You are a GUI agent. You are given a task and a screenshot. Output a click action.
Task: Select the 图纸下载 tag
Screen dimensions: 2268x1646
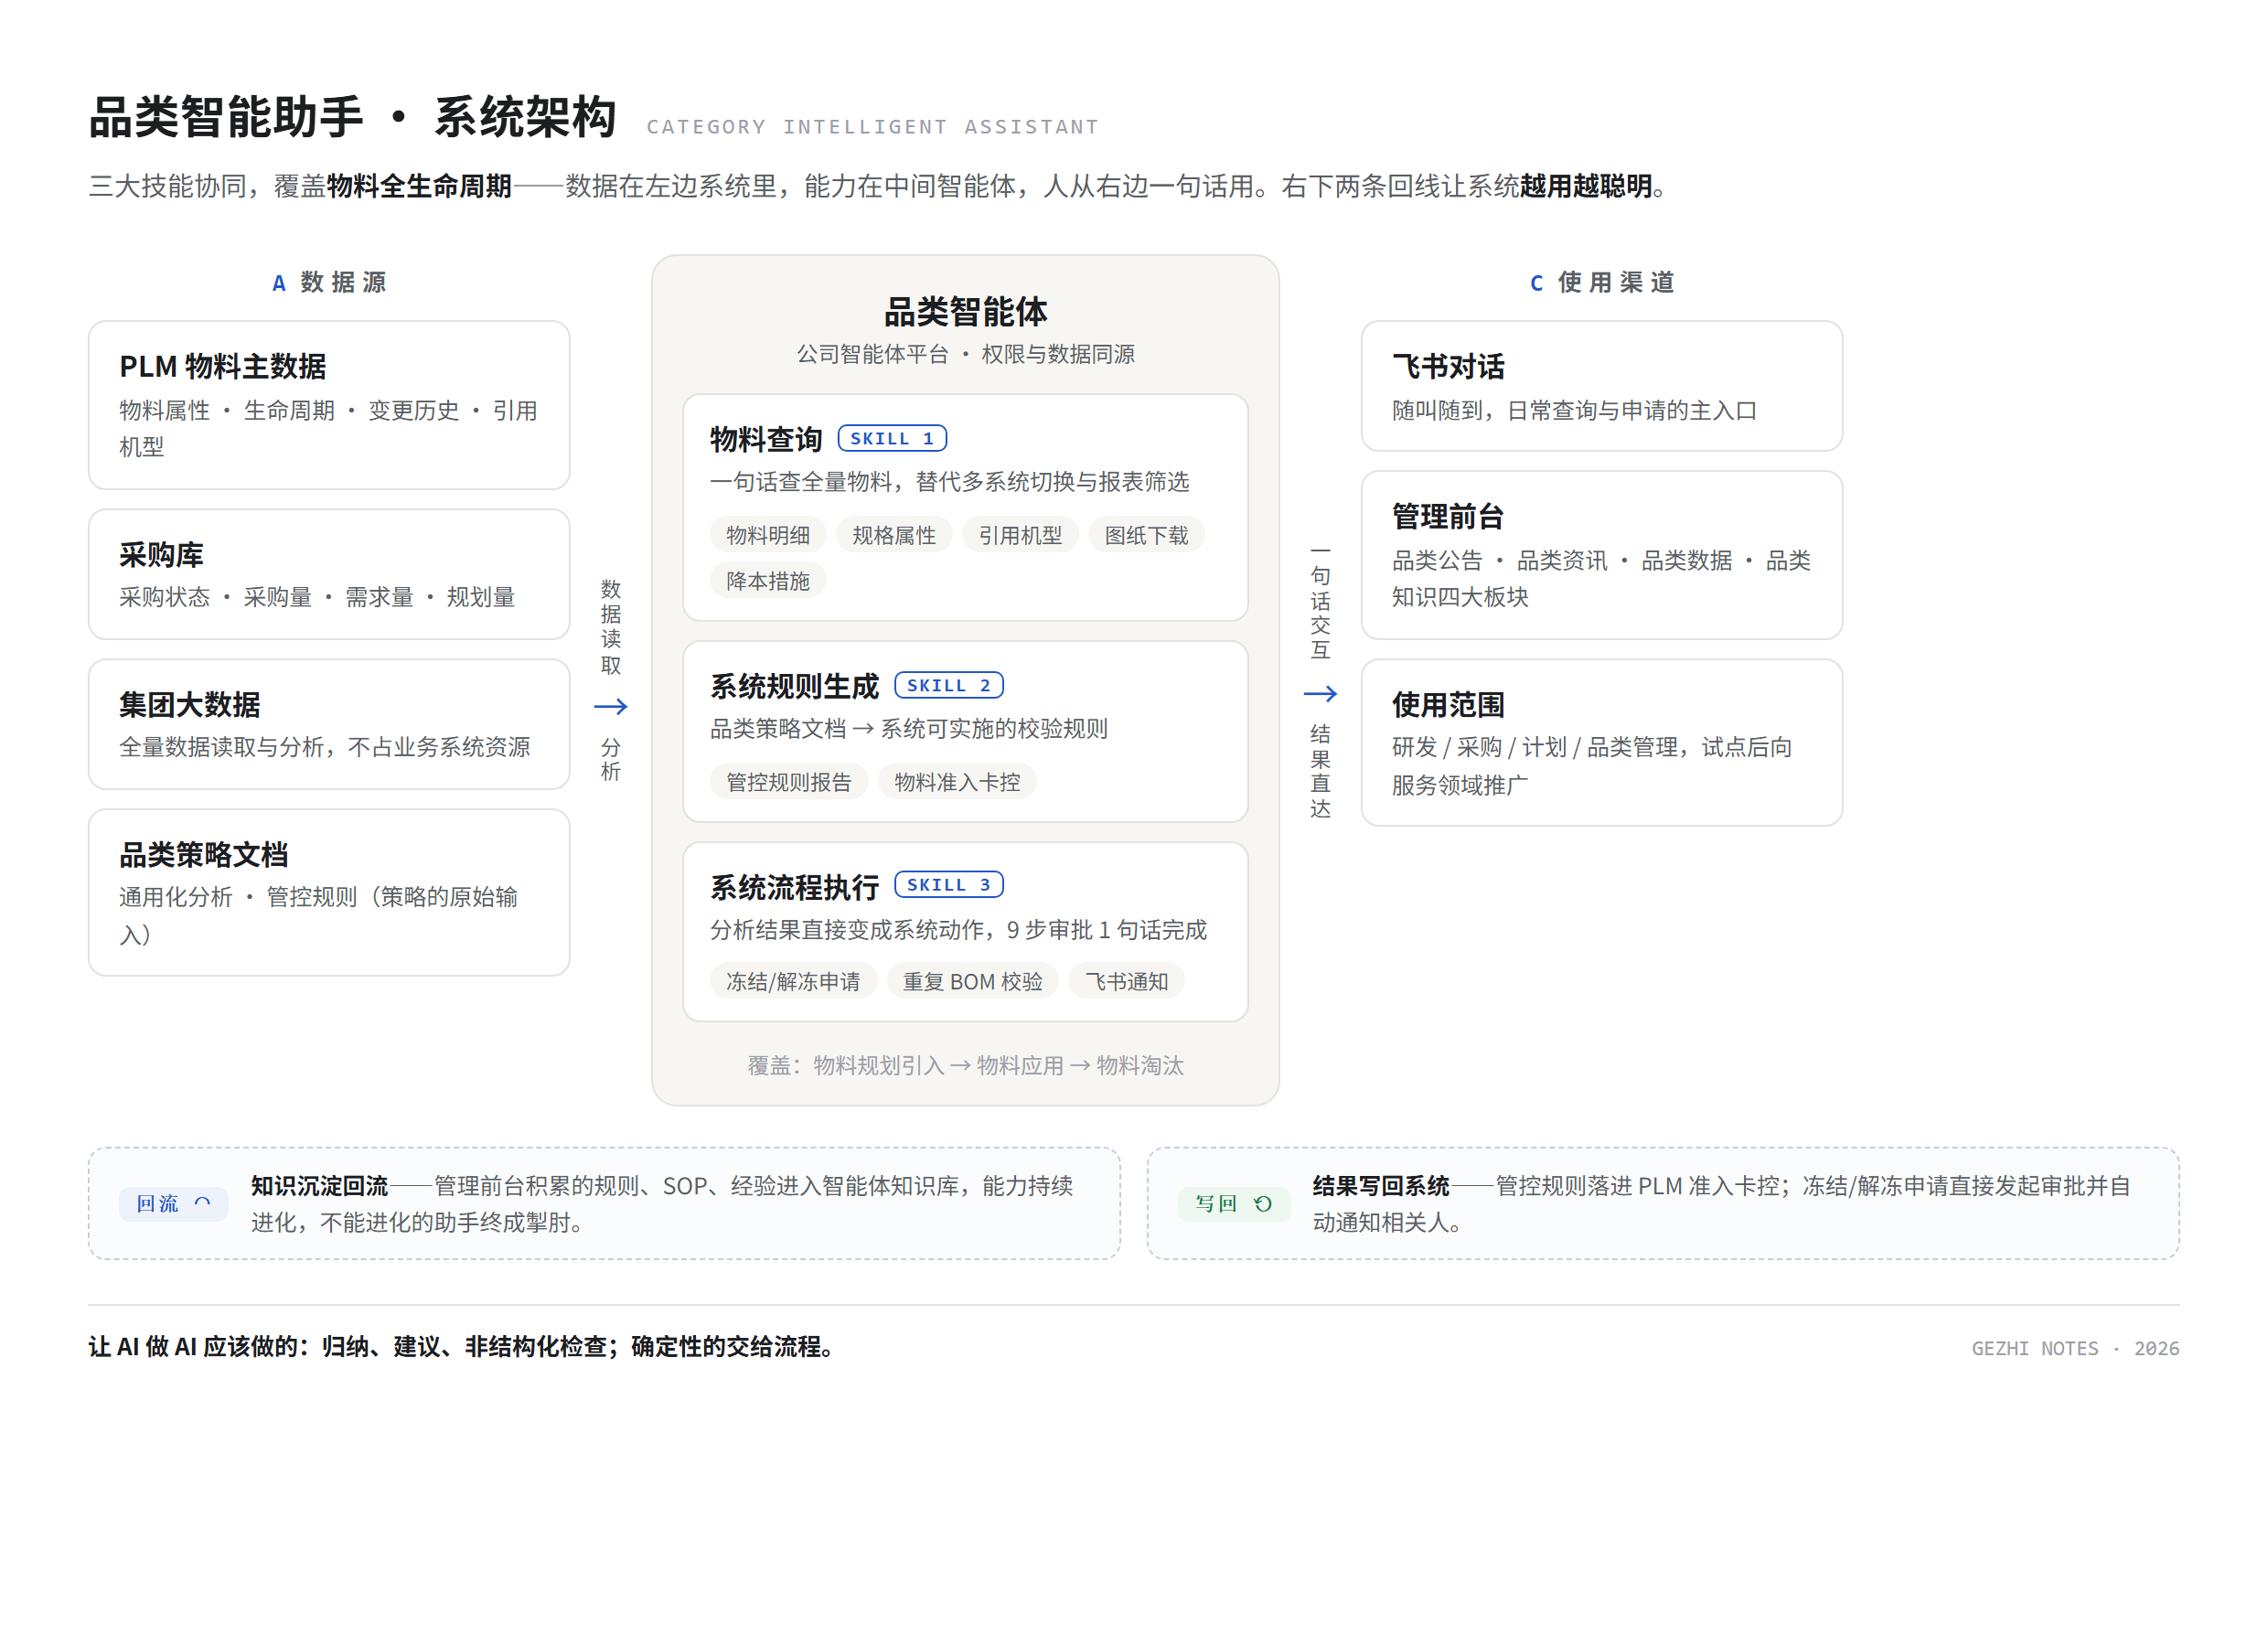click(1146, 535)
